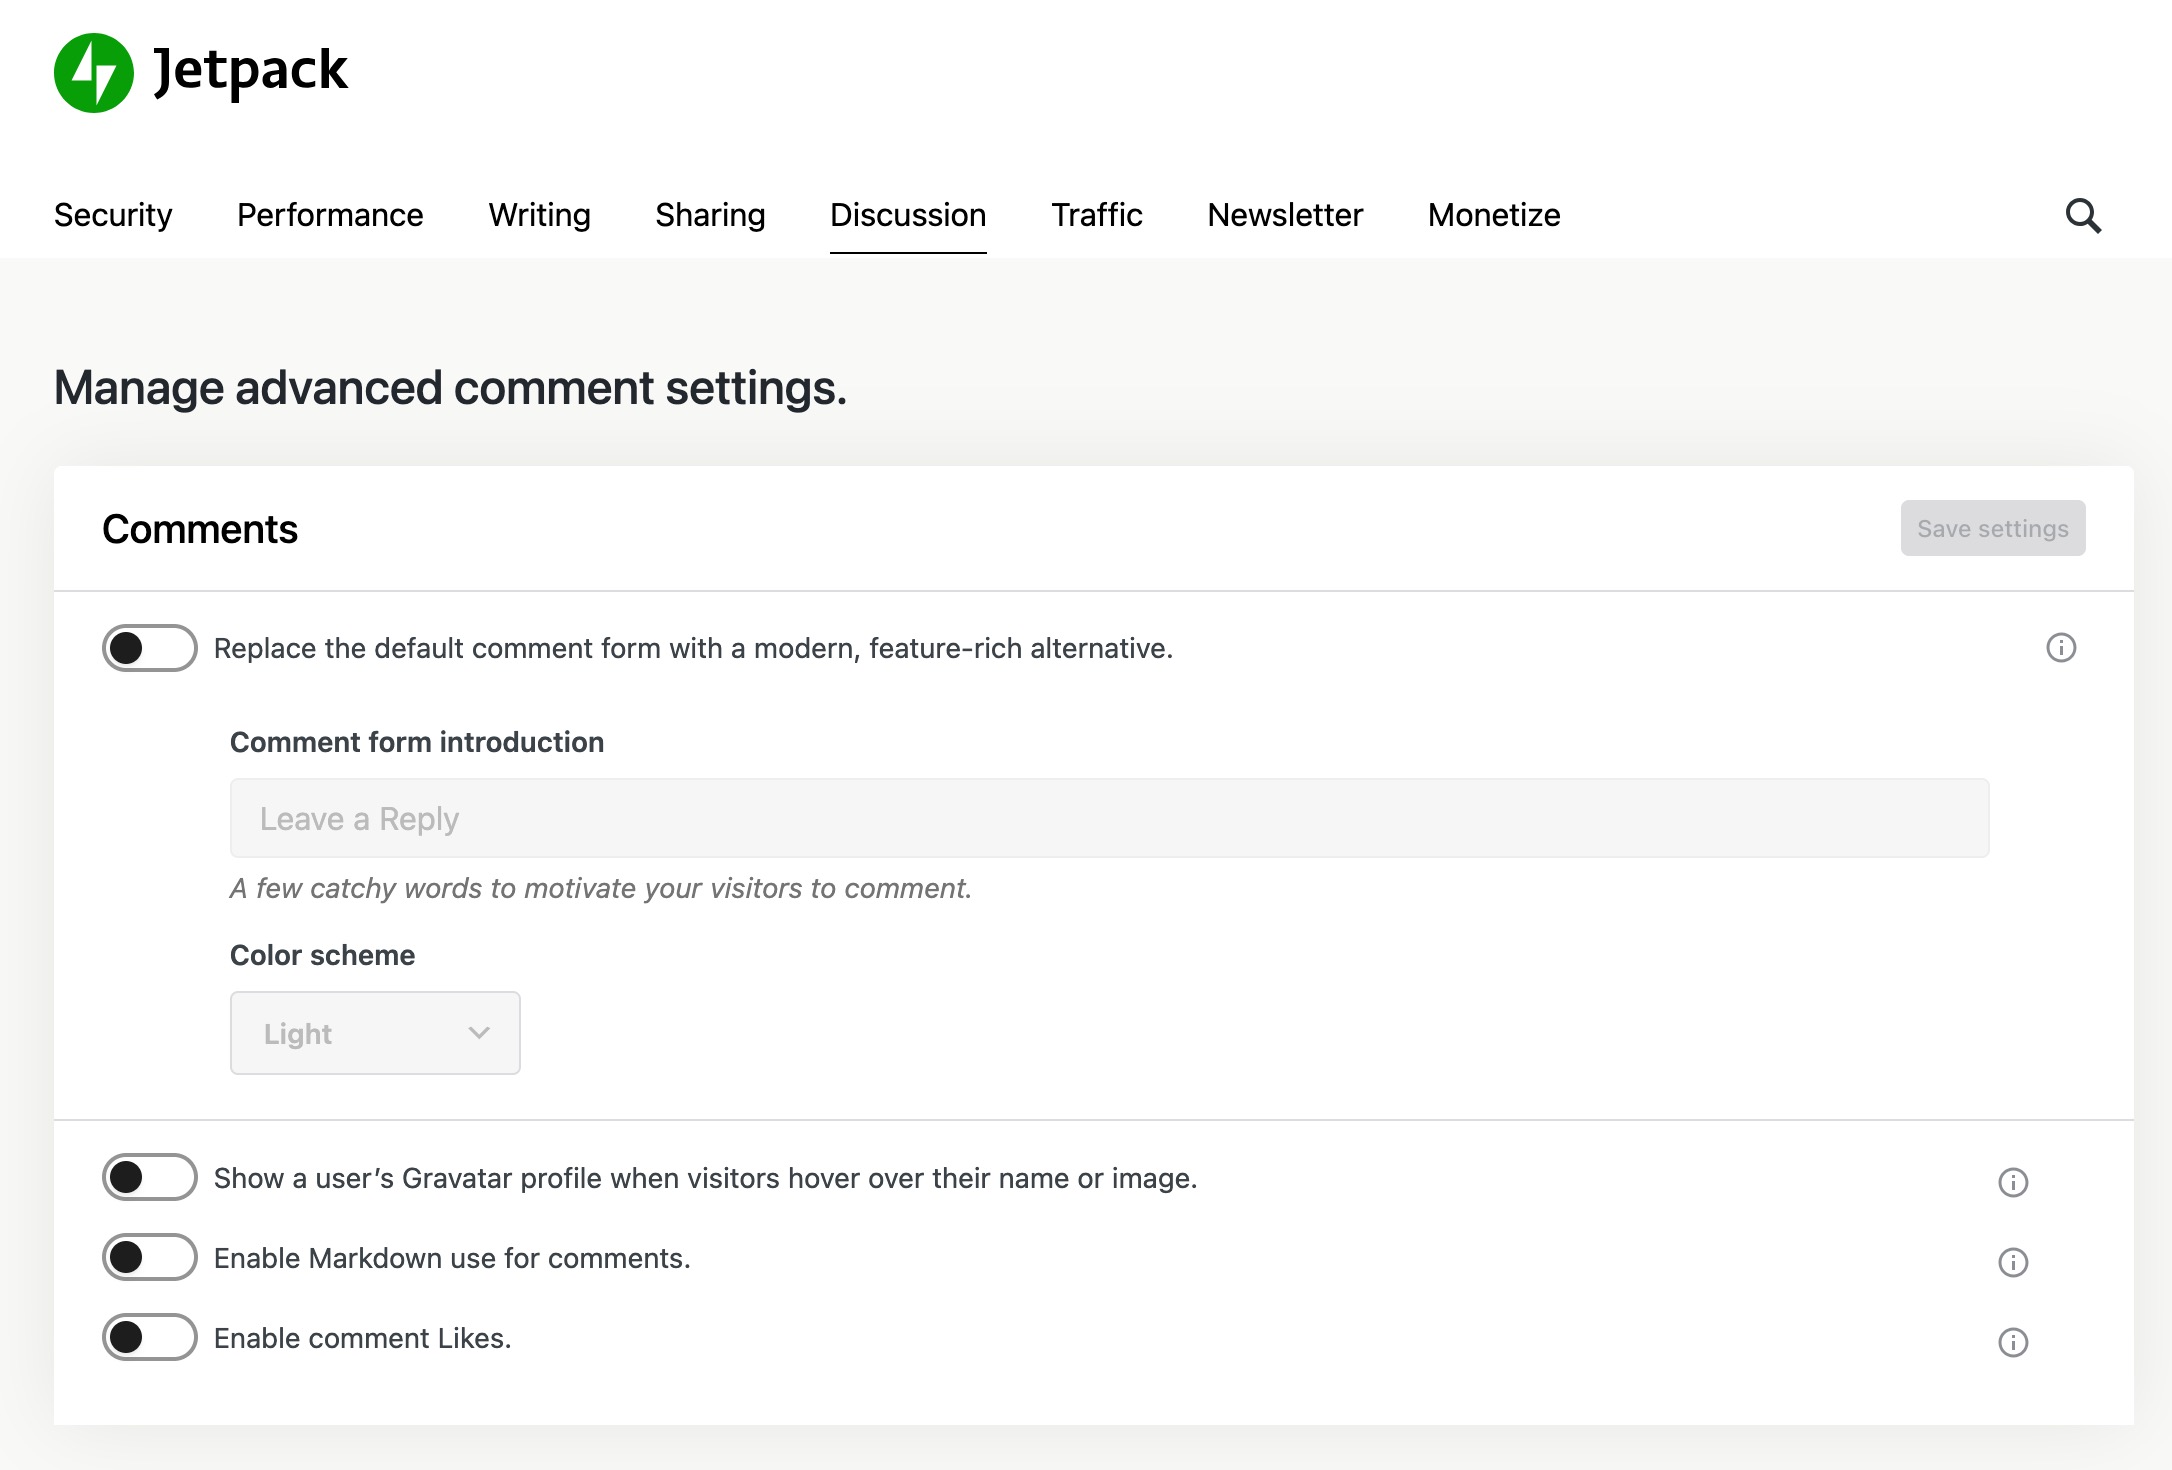
Task: Click the 'Show a user's Gravatar profile' label
Action: tap(706, 1178)
